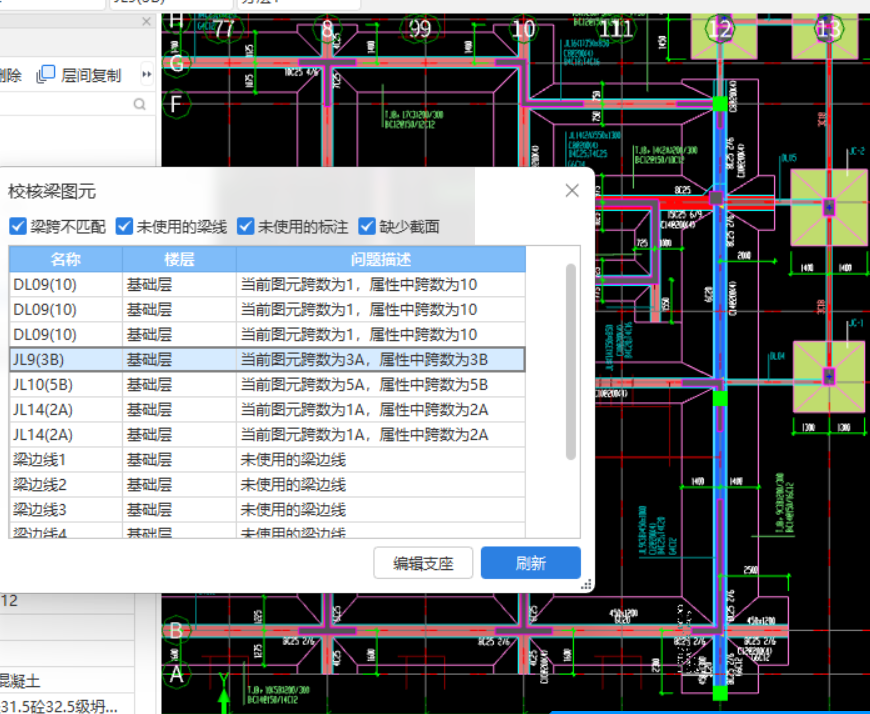The image size is (870, 714).
Task: Select the 梁边线1 row
Action: pyautogui.click(x=267, y=460)
